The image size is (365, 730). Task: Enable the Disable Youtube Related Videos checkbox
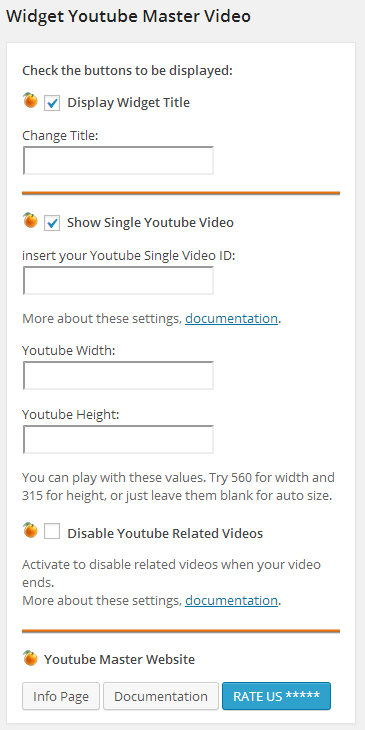[52, 531]
